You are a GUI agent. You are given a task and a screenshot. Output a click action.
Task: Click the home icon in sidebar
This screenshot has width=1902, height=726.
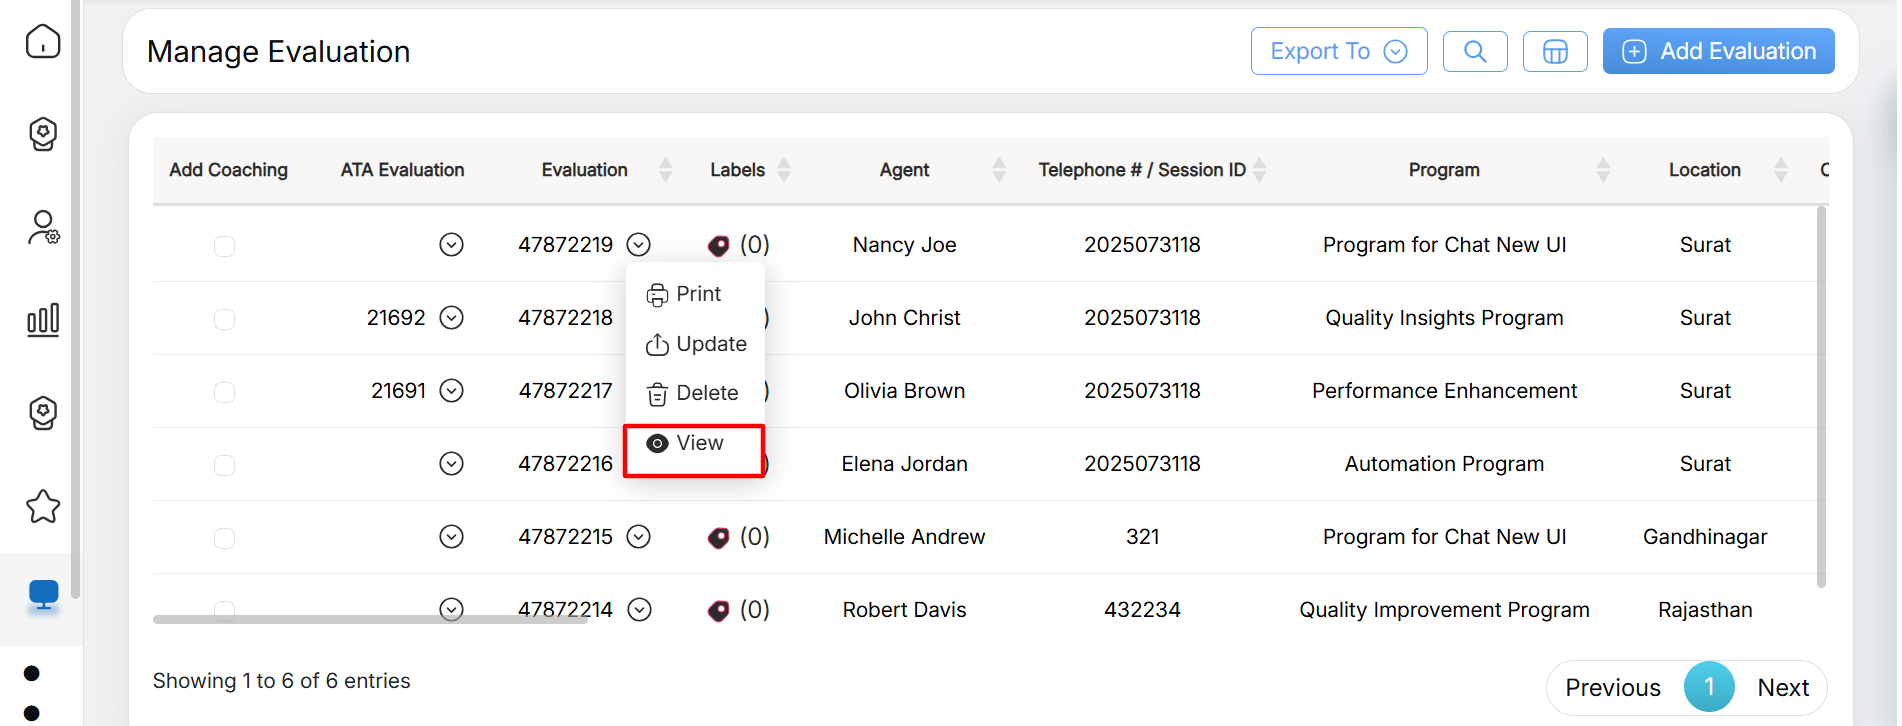point(43,42)
